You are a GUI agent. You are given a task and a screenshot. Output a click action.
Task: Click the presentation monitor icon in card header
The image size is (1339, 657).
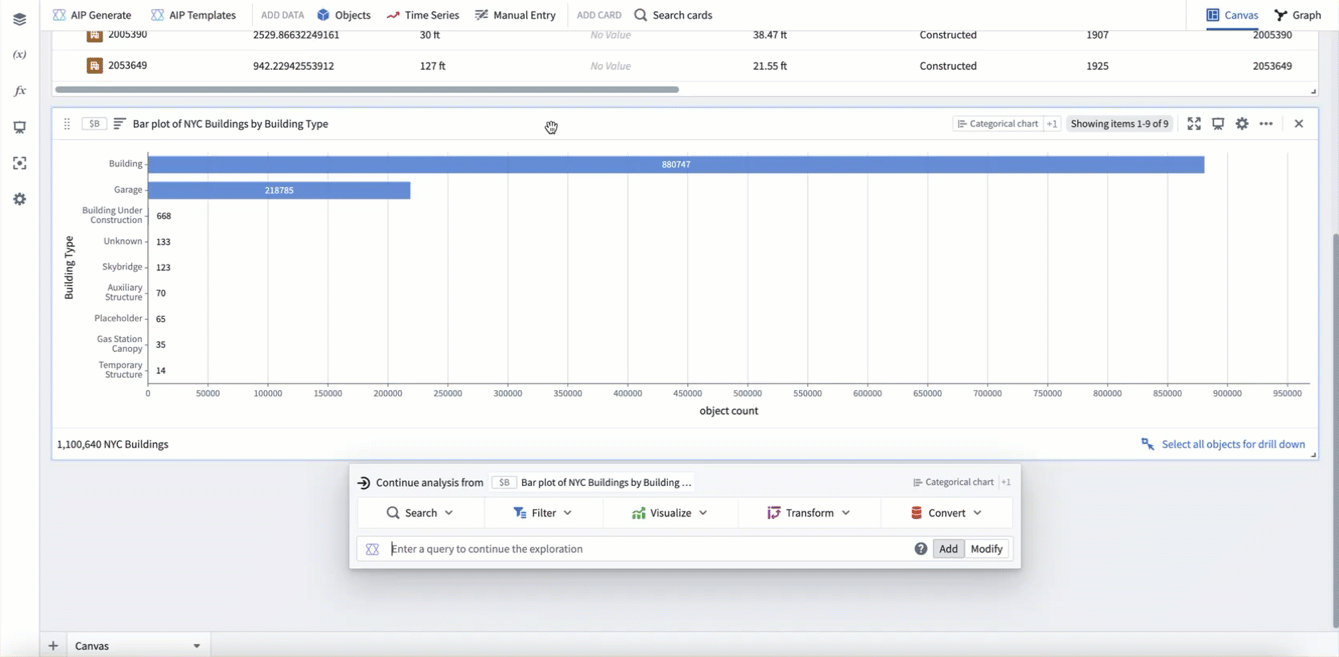coord(1218,124)
